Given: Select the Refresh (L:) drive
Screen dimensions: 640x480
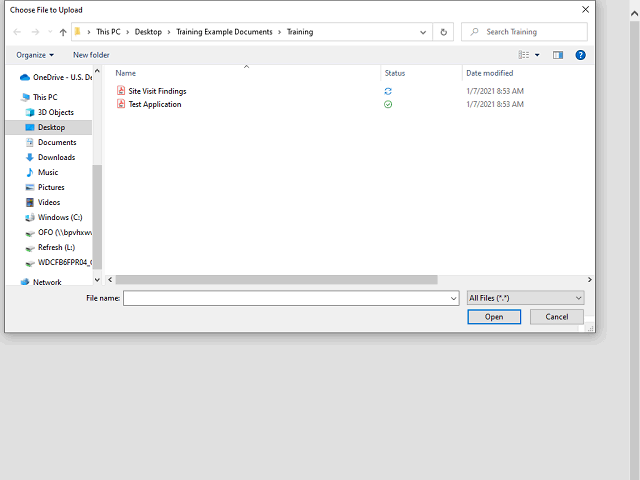Looking at the screenshot, I should 50,247.
